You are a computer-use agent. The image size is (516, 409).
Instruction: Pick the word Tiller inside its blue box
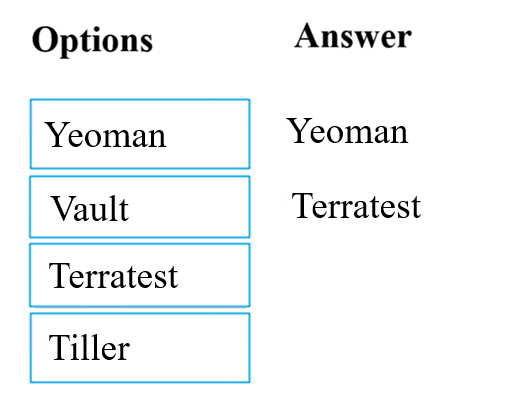tap(89, 347)
